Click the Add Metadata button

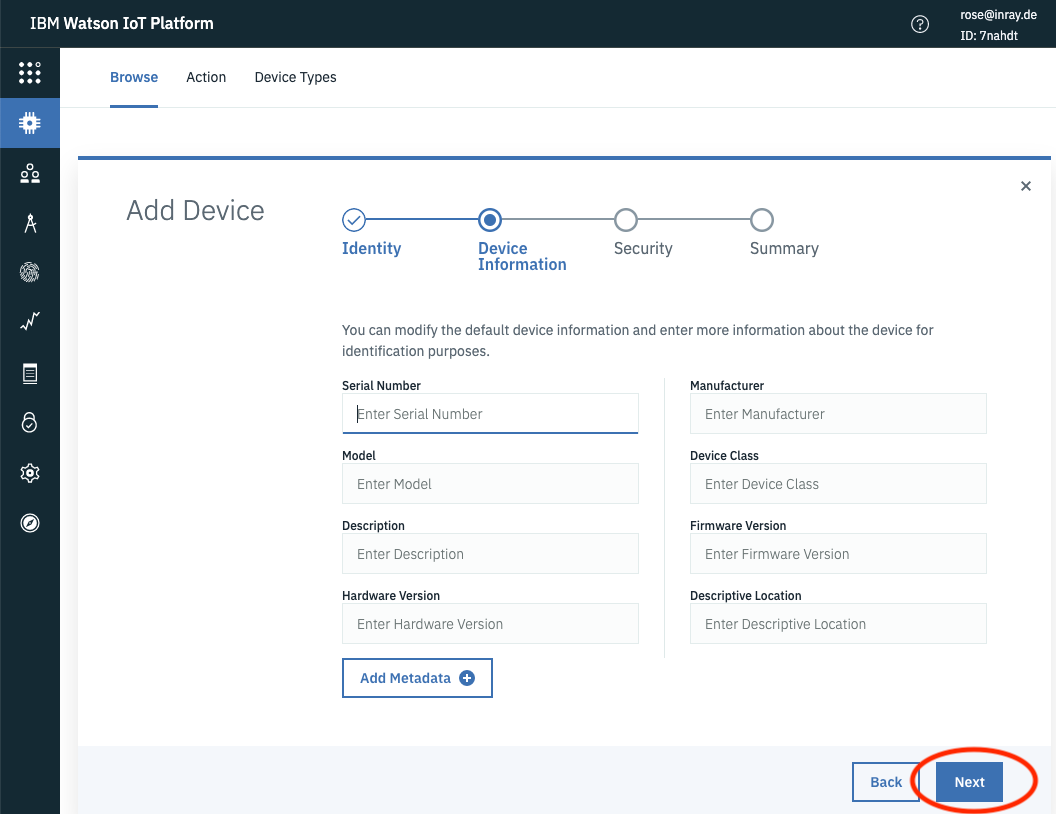click(417, 677)
